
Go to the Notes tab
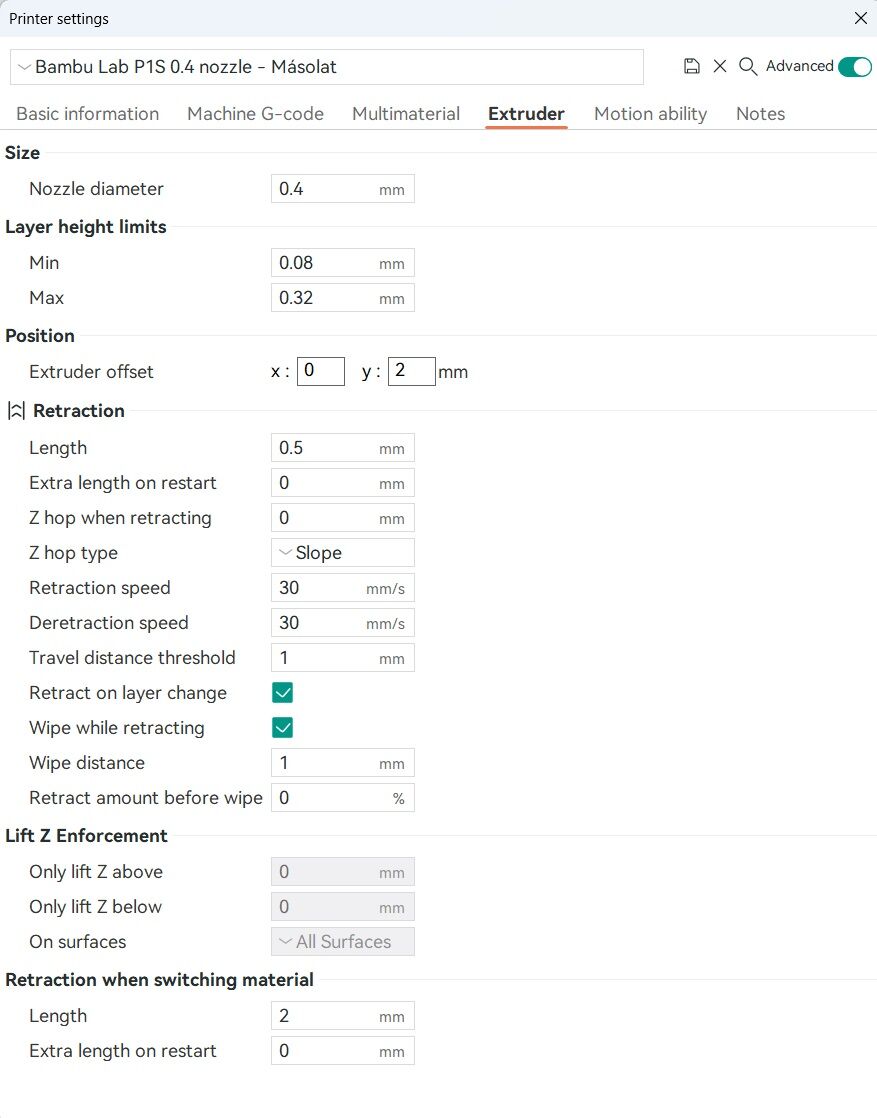[x=760, y=113]
